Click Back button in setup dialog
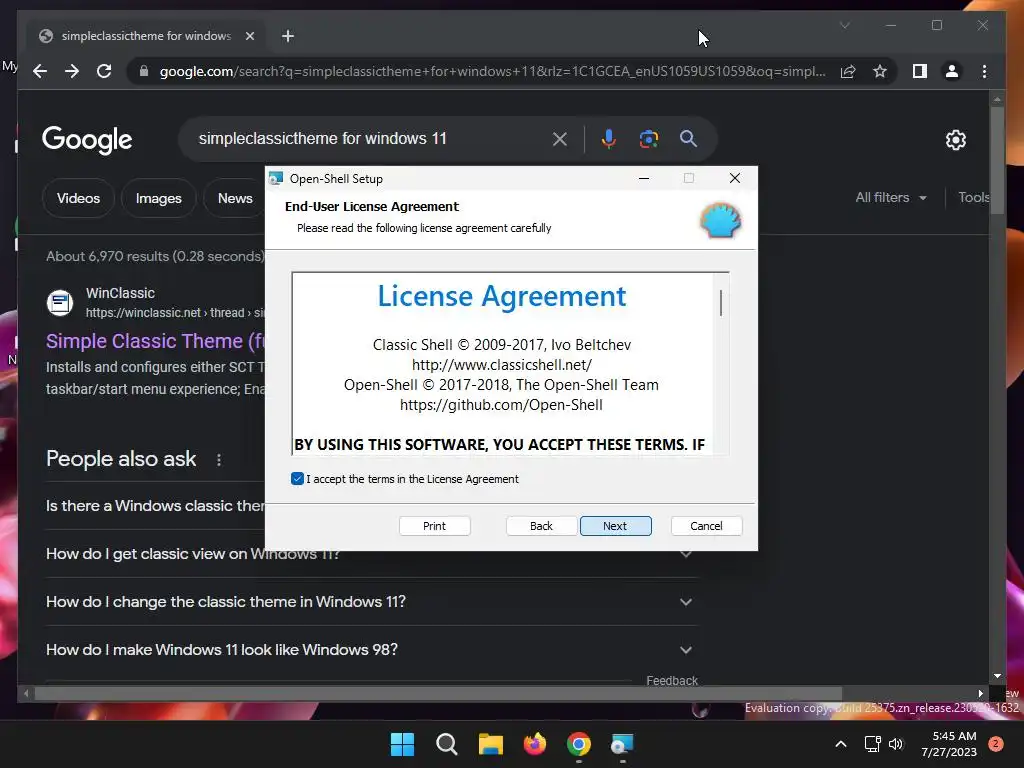Image resolution: width=1024 pixels, height=768 pixels. pos(541,526)
